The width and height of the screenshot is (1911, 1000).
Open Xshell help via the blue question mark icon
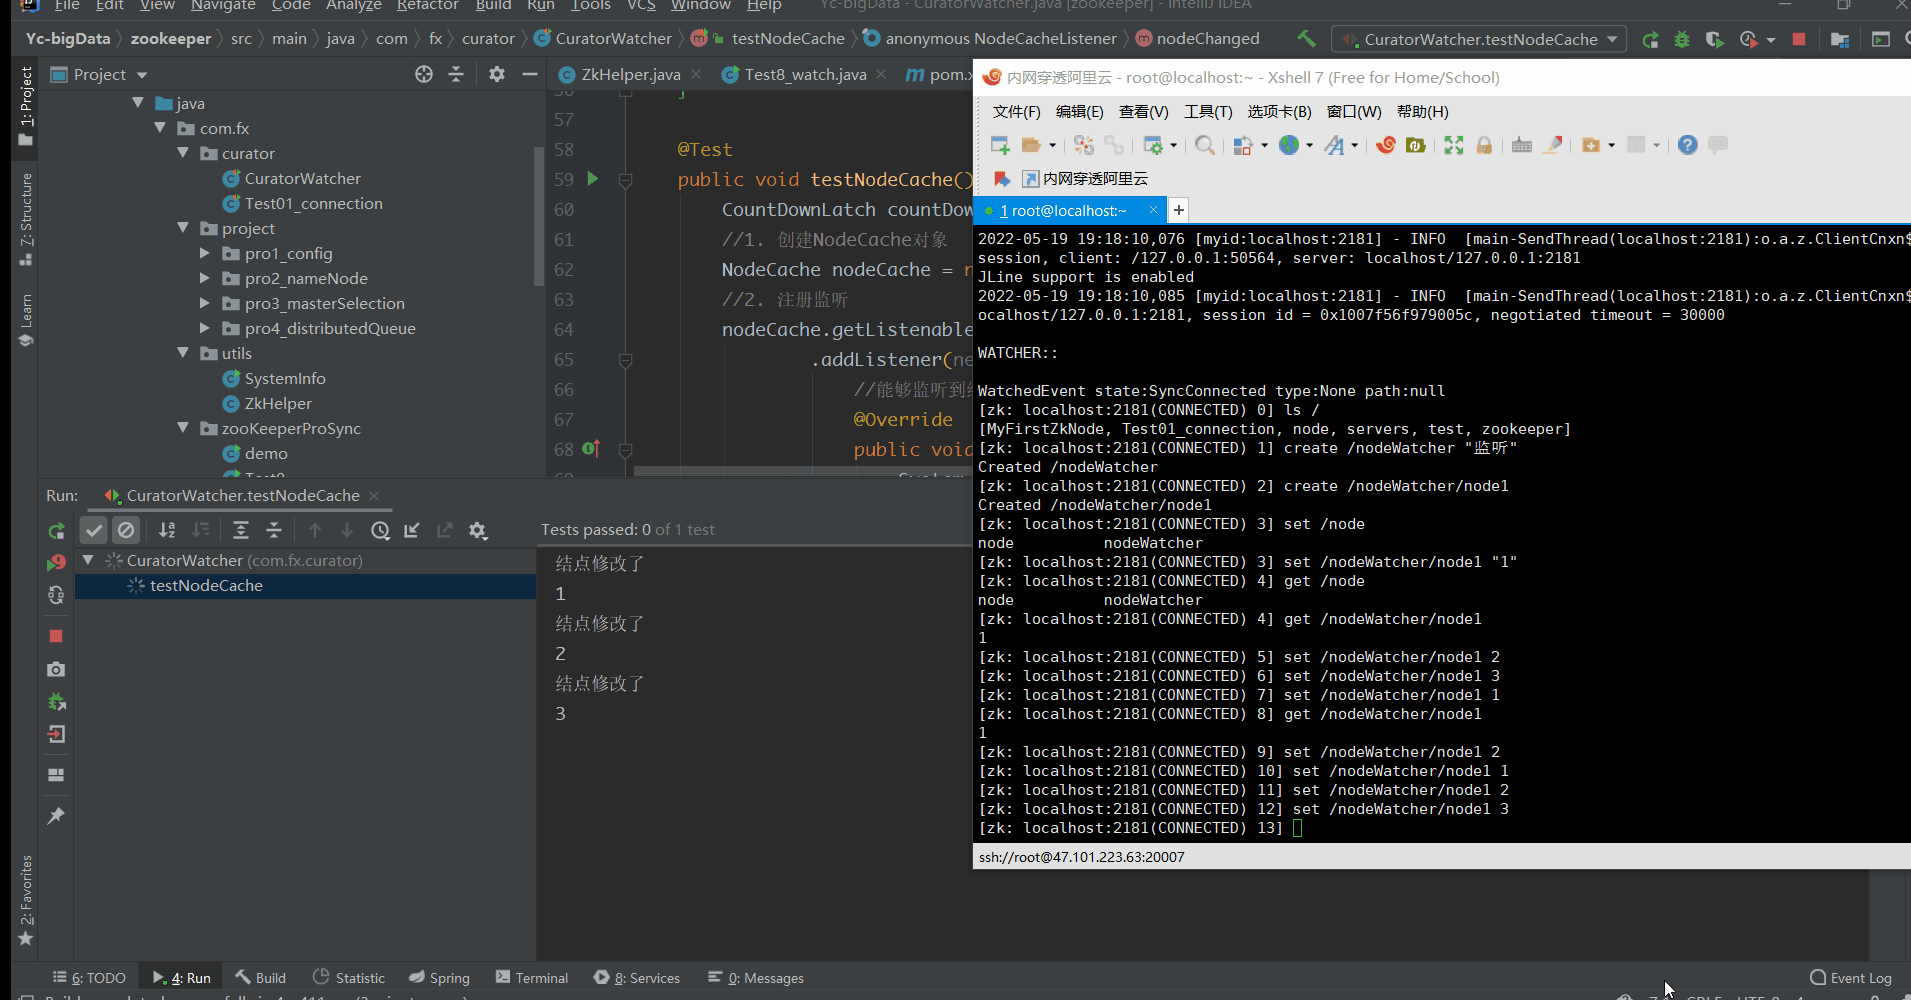(1687, 146)
